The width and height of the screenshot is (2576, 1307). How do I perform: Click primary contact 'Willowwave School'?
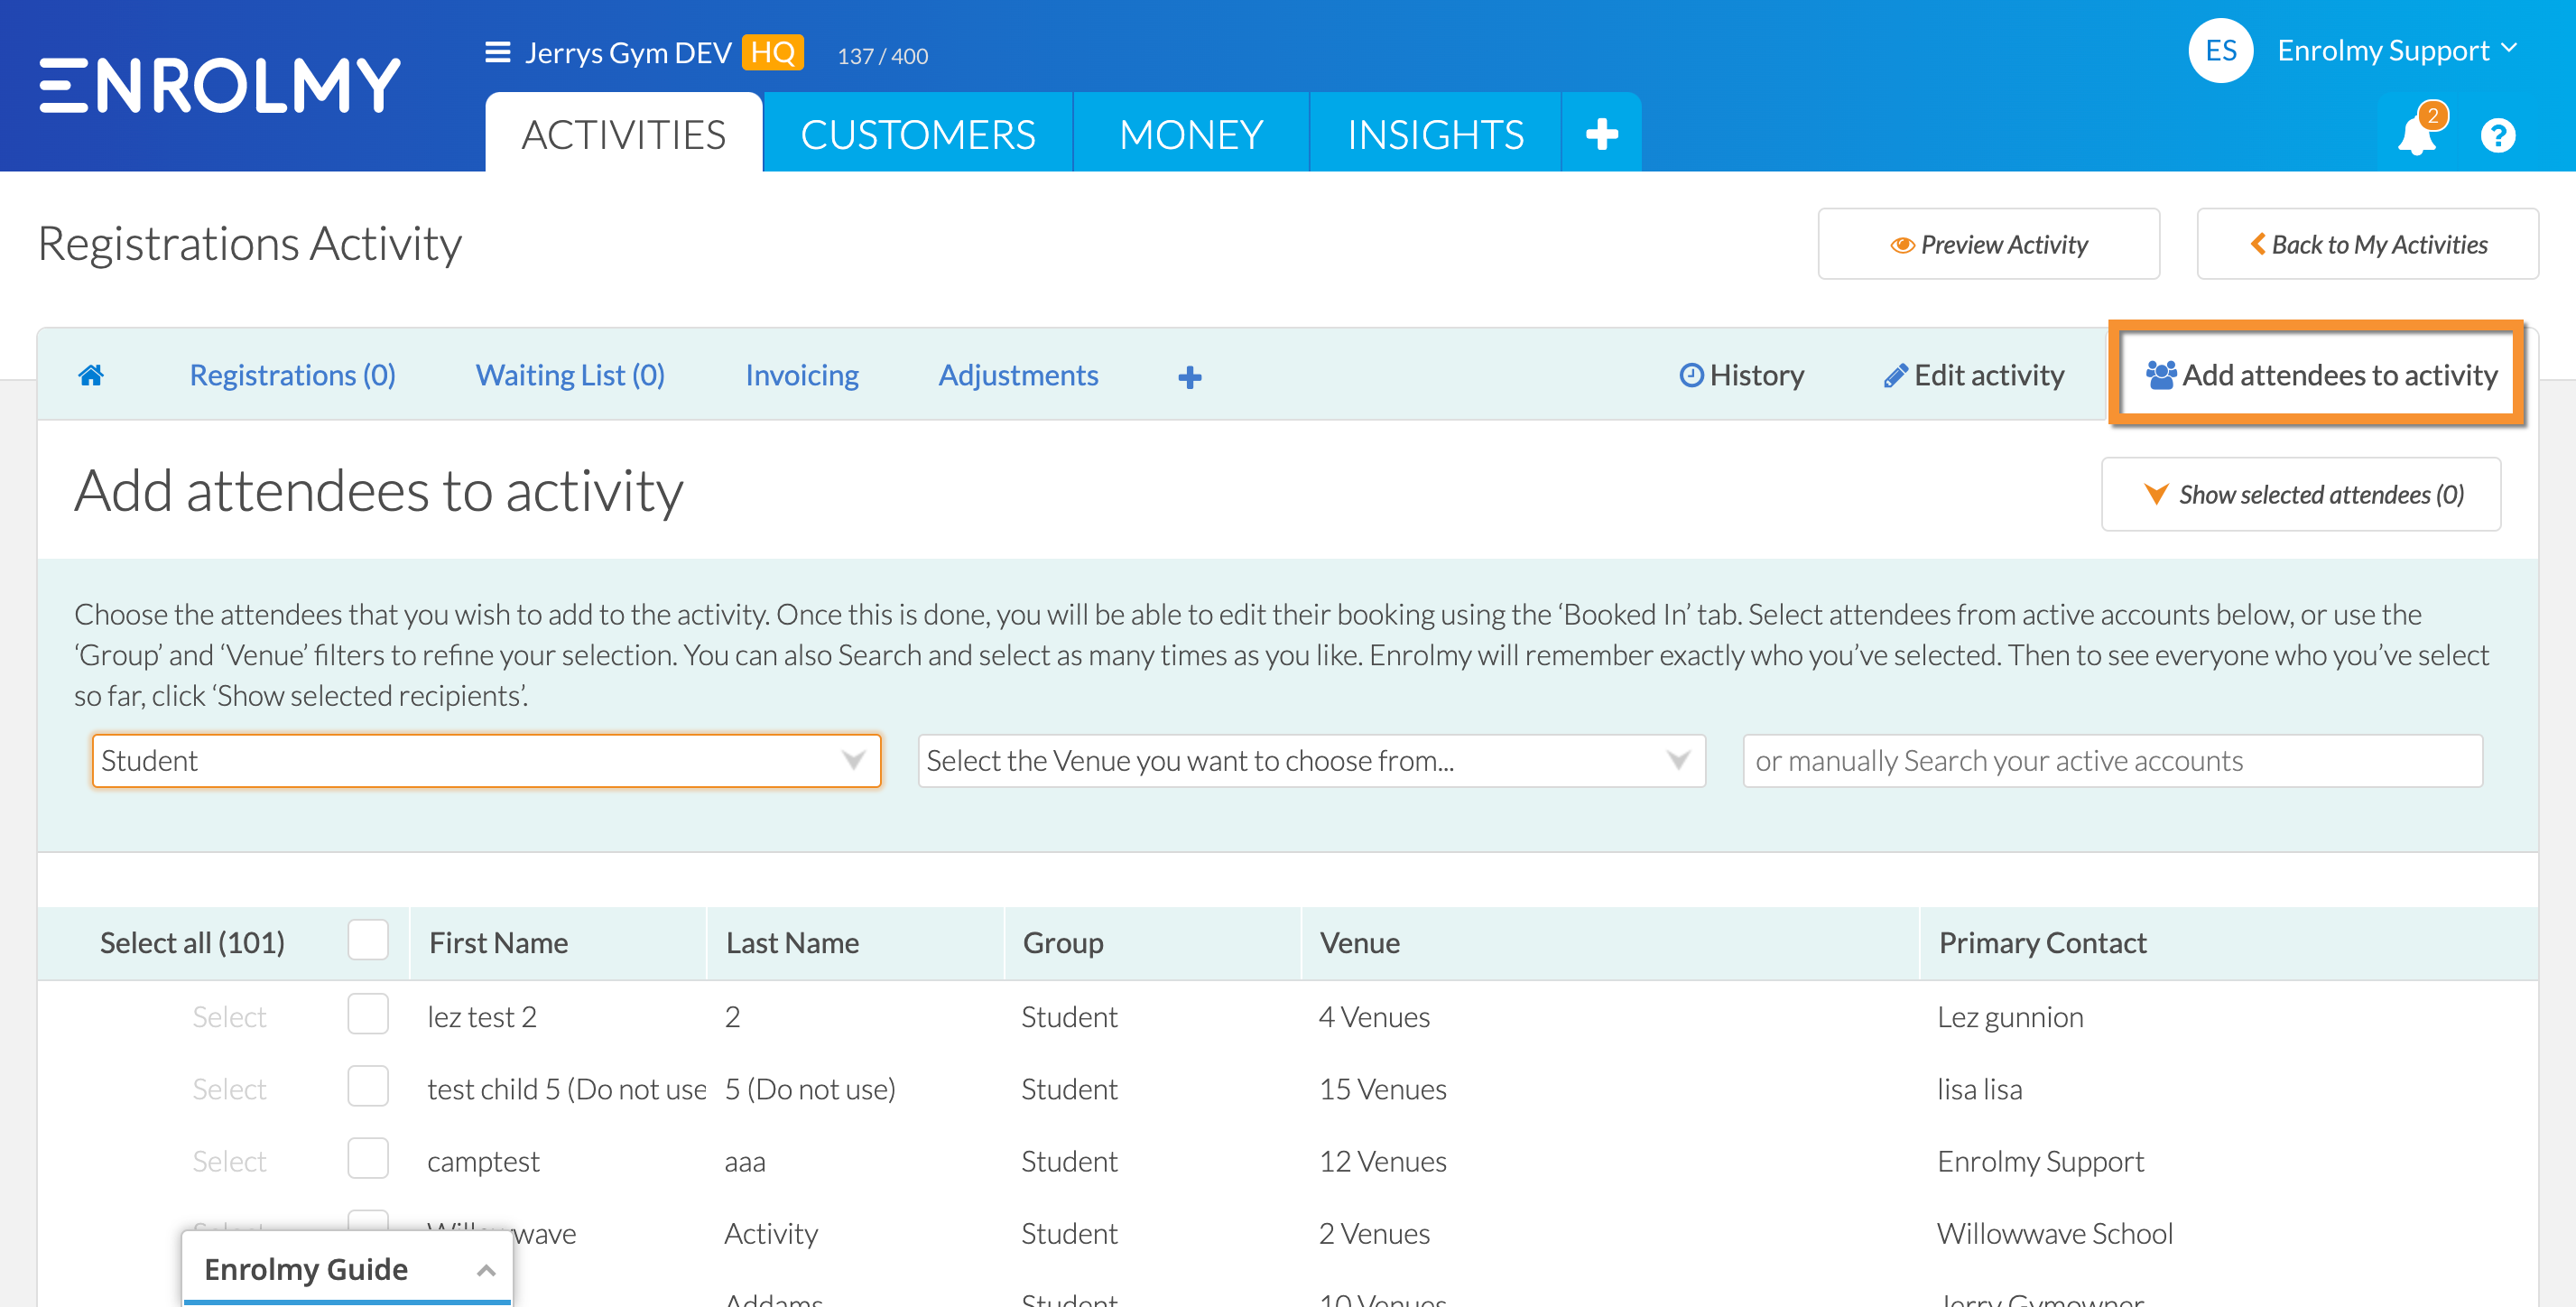click(2055, 1233)
